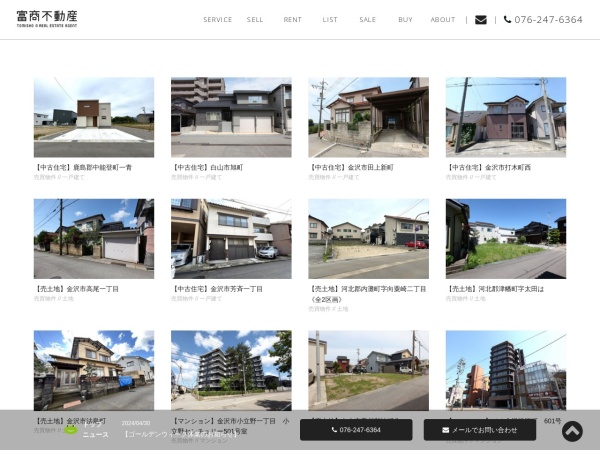Click the 【中古住宅】鹿島郡中能登町一青 title
Viewport: 600px width, 450px height.
pyautogui.click(x=83, y=167)
